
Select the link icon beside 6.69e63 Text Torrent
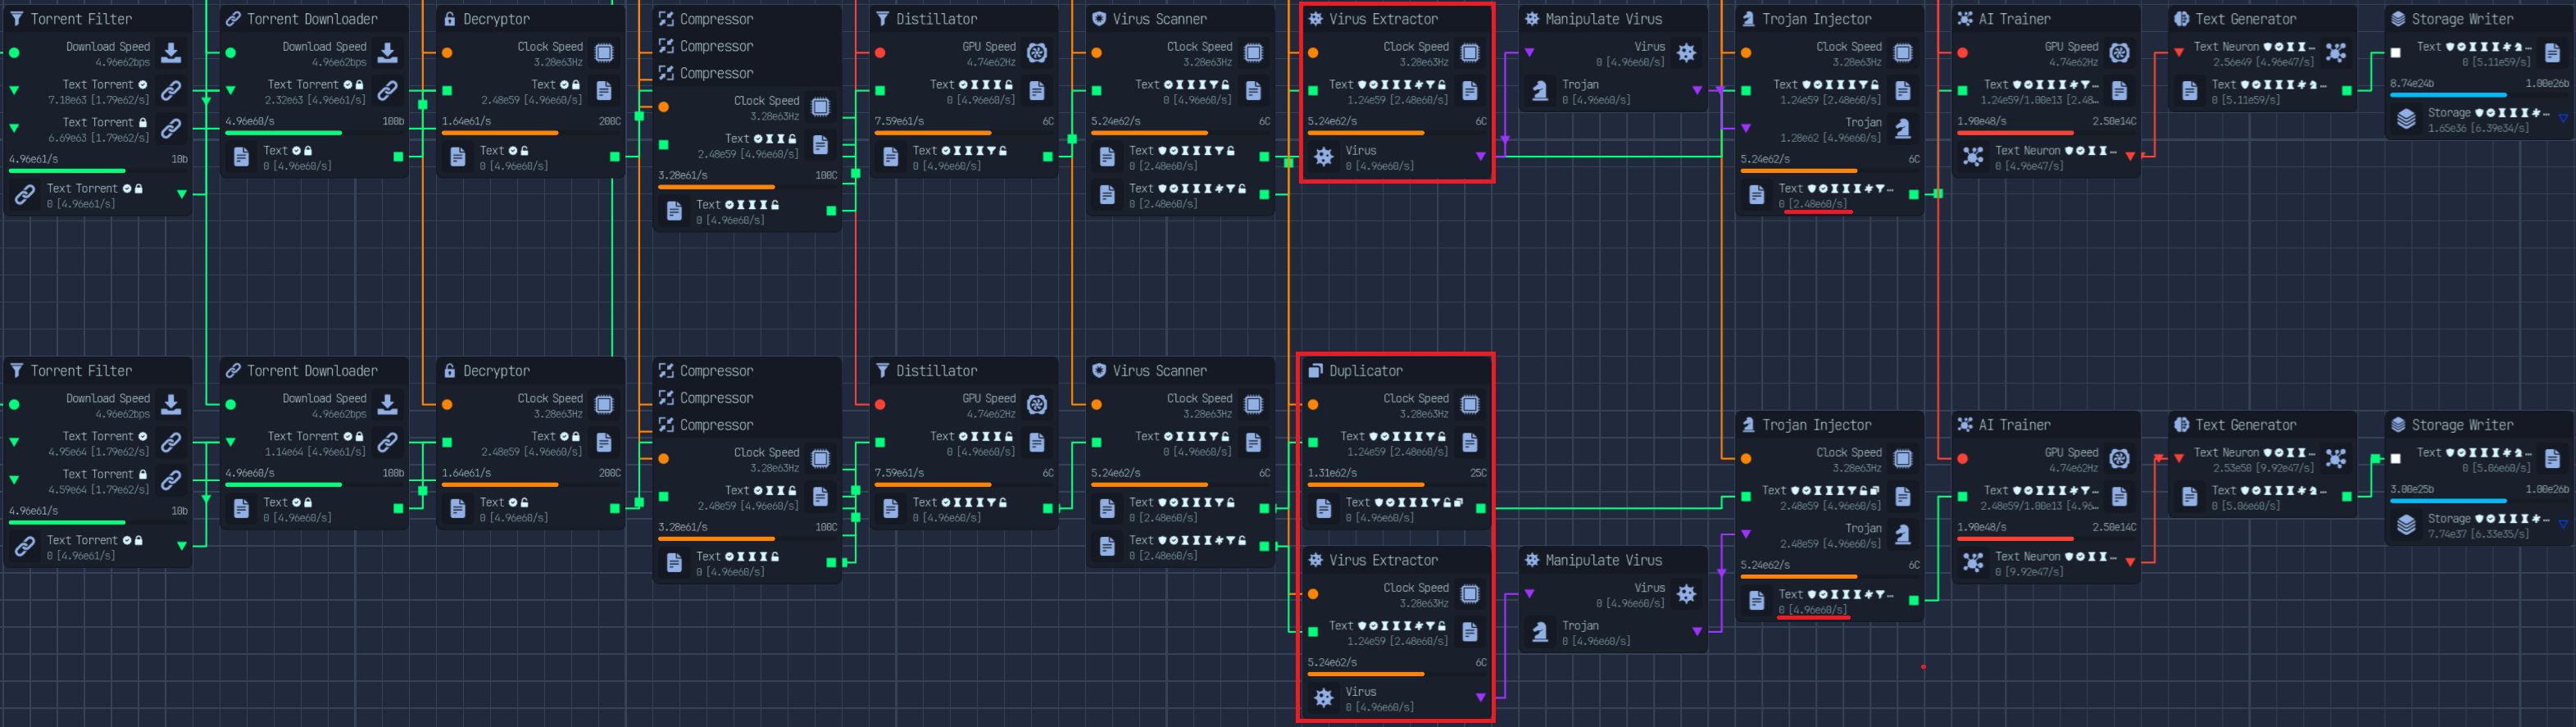(x=171, y=129)
